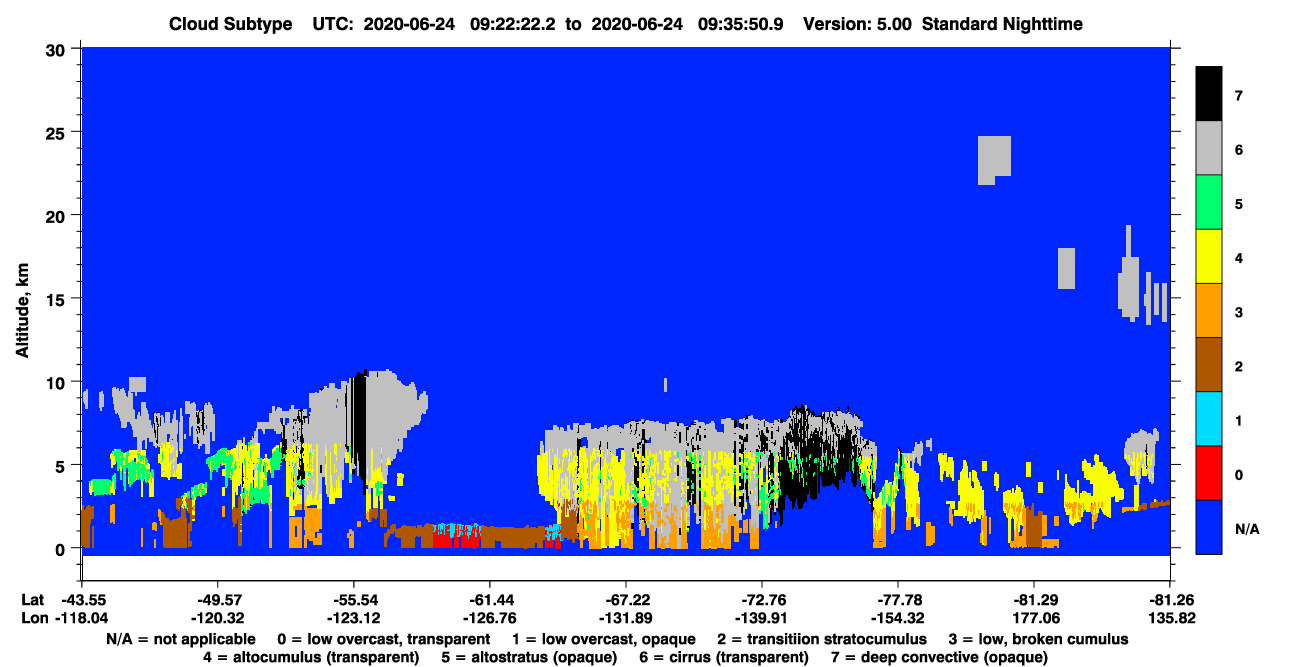
Task: Click longitude value -126.76
Action: click(489, 617)
